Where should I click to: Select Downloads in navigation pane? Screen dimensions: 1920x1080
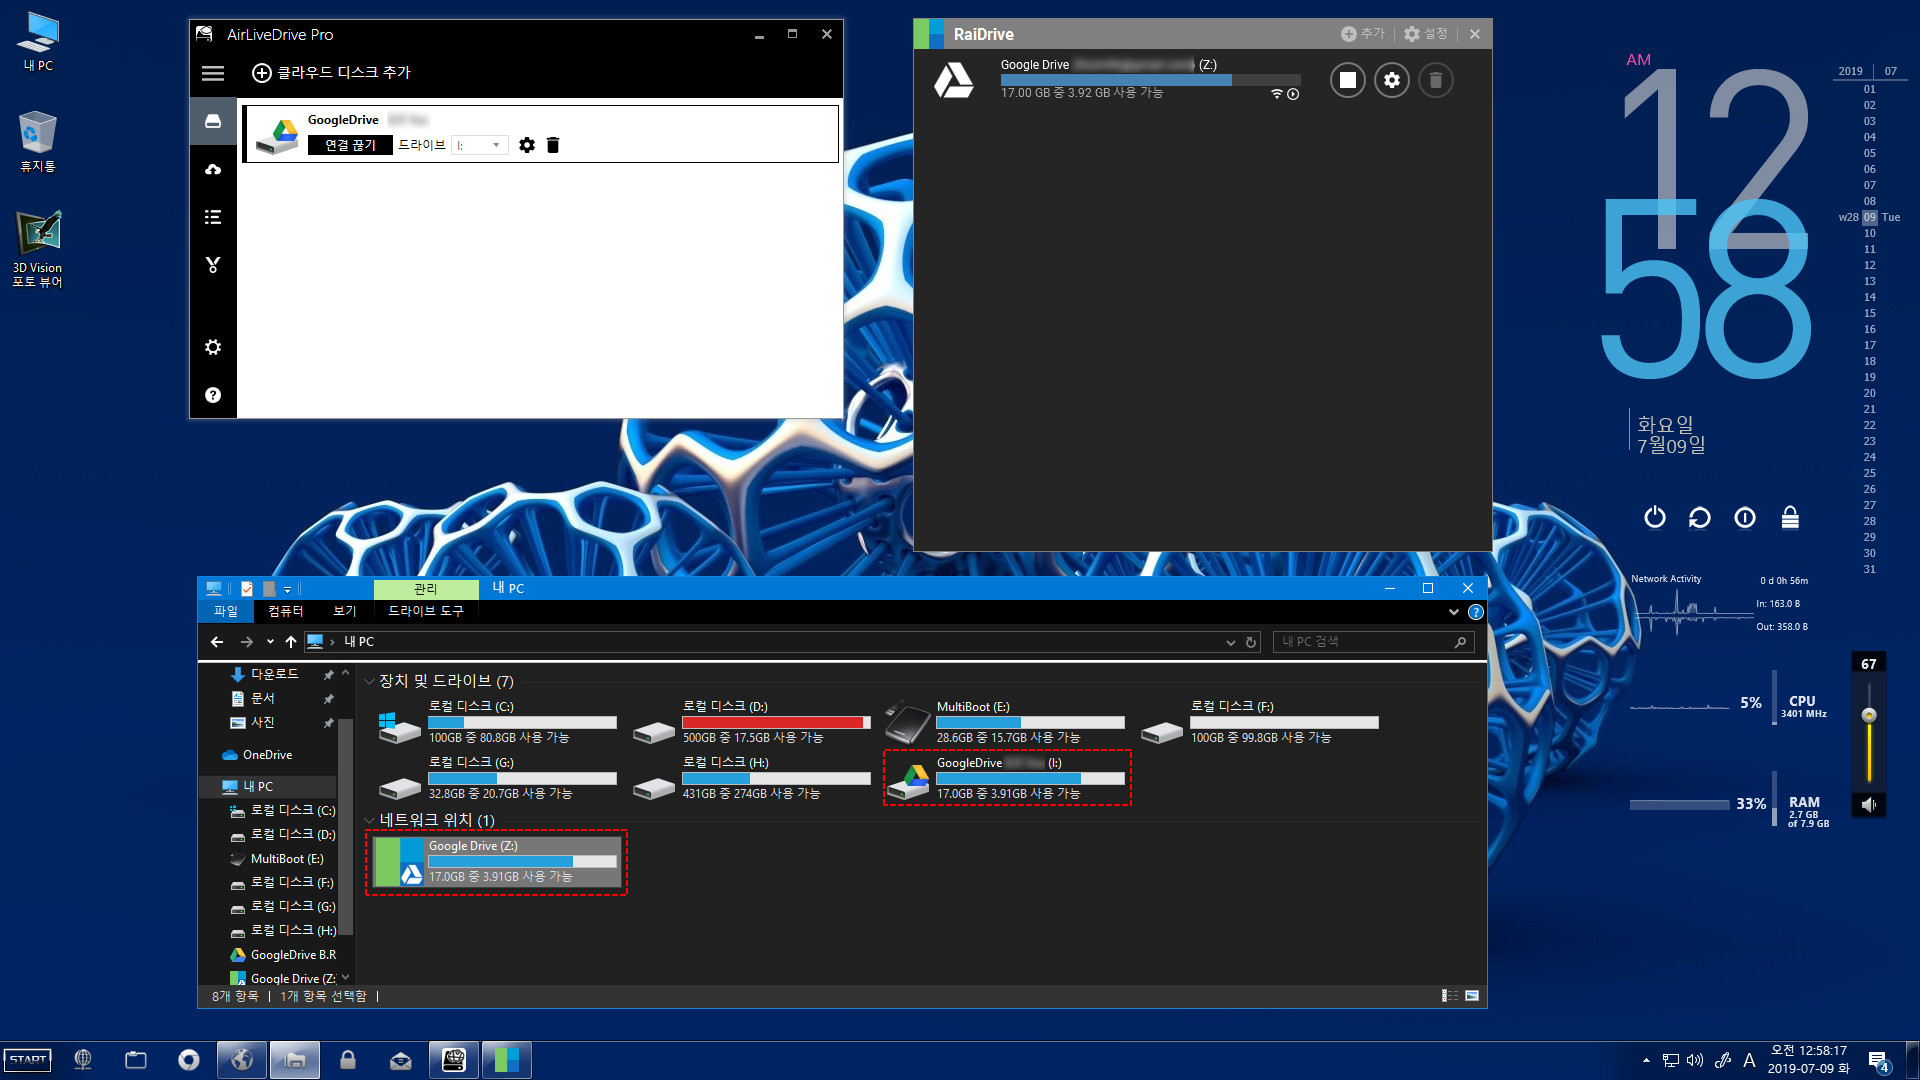click(x=274, y=675)
